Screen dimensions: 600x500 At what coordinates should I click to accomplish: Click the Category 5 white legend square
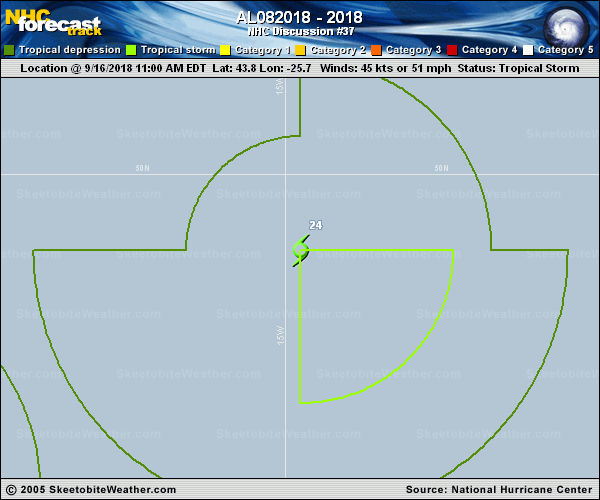pos(527,50)
